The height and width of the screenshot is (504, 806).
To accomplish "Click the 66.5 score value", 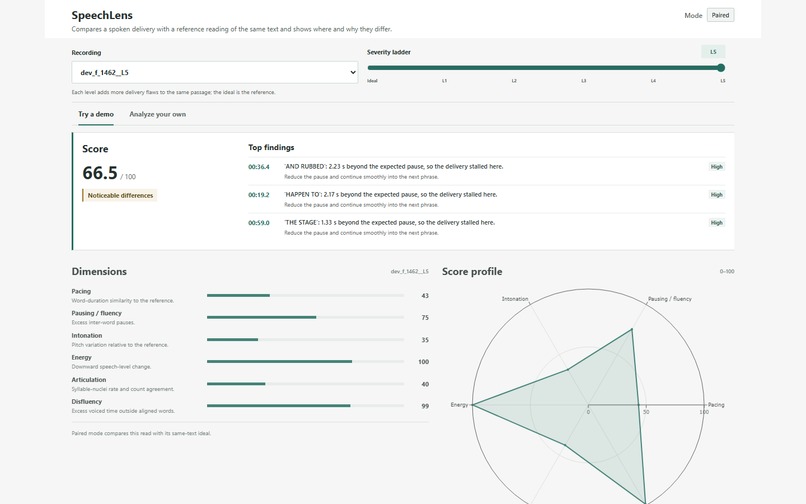I will click(100, 173).
